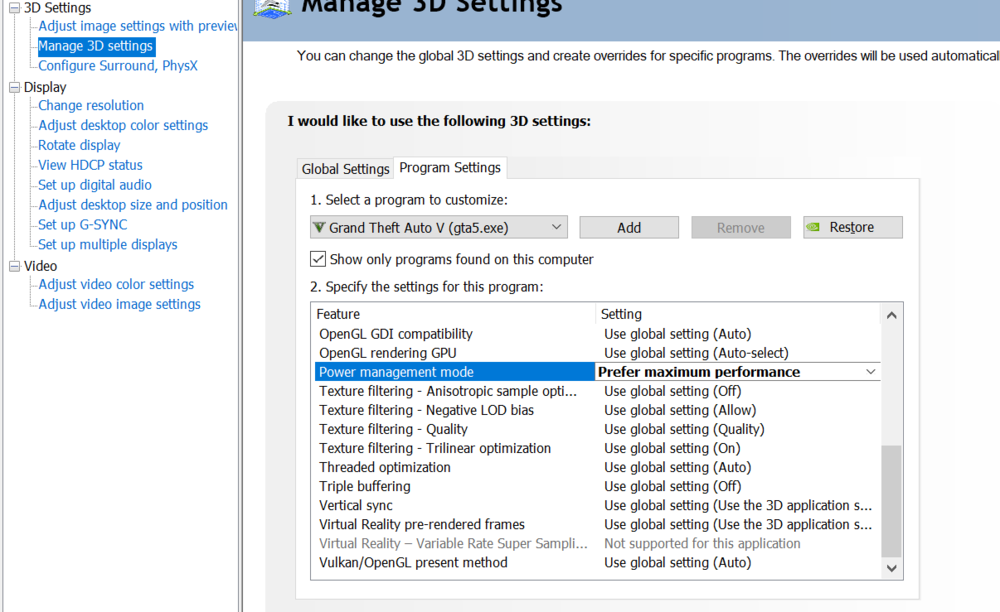The height and width of the screenshot is (612, 1000).
Task: Collapse the Video tree node
Action: tap(14, 266)
